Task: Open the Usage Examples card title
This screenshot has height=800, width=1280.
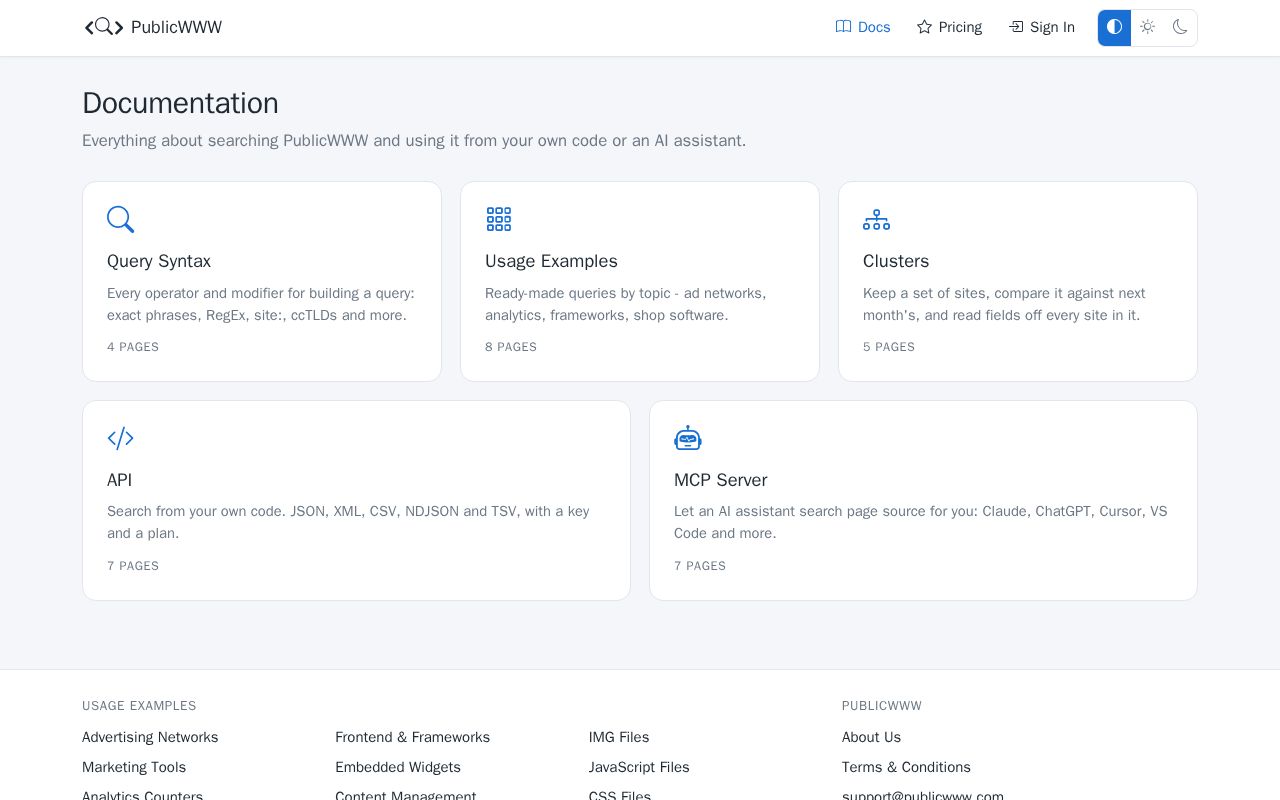Action: [551, 261]
